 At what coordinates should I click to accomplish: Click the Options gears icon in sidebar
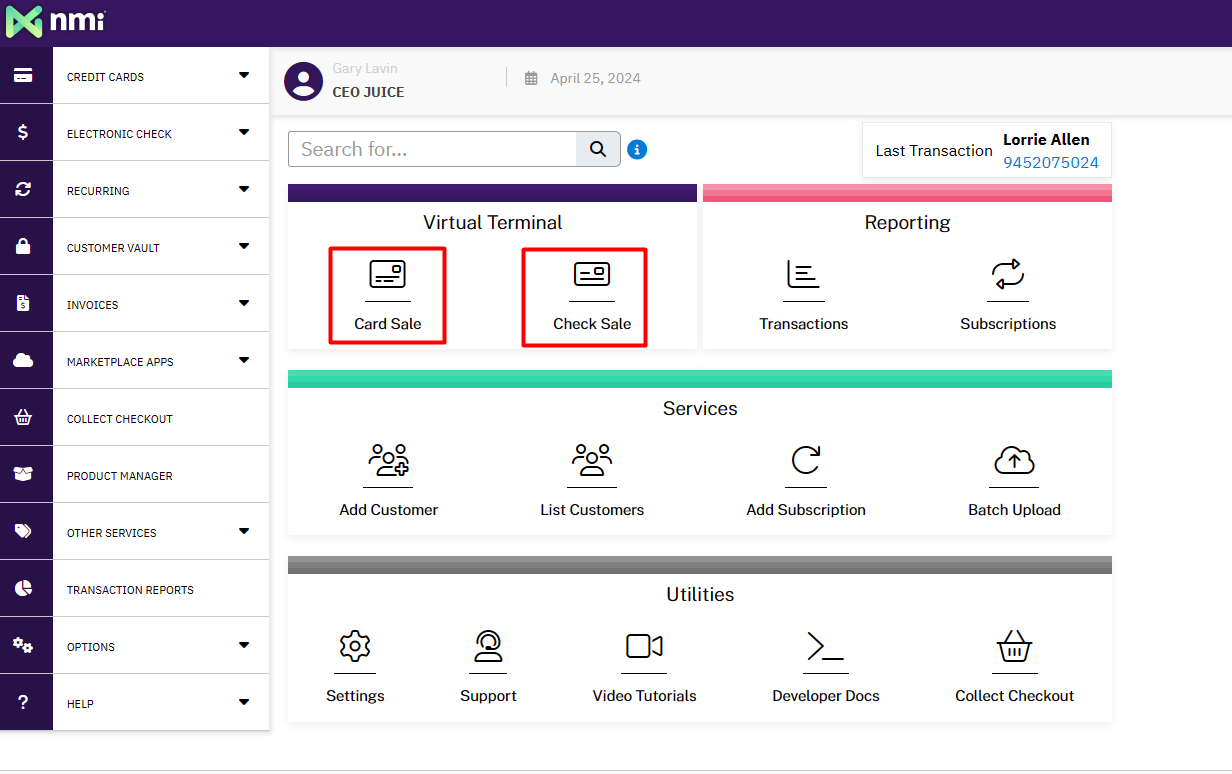23,645
